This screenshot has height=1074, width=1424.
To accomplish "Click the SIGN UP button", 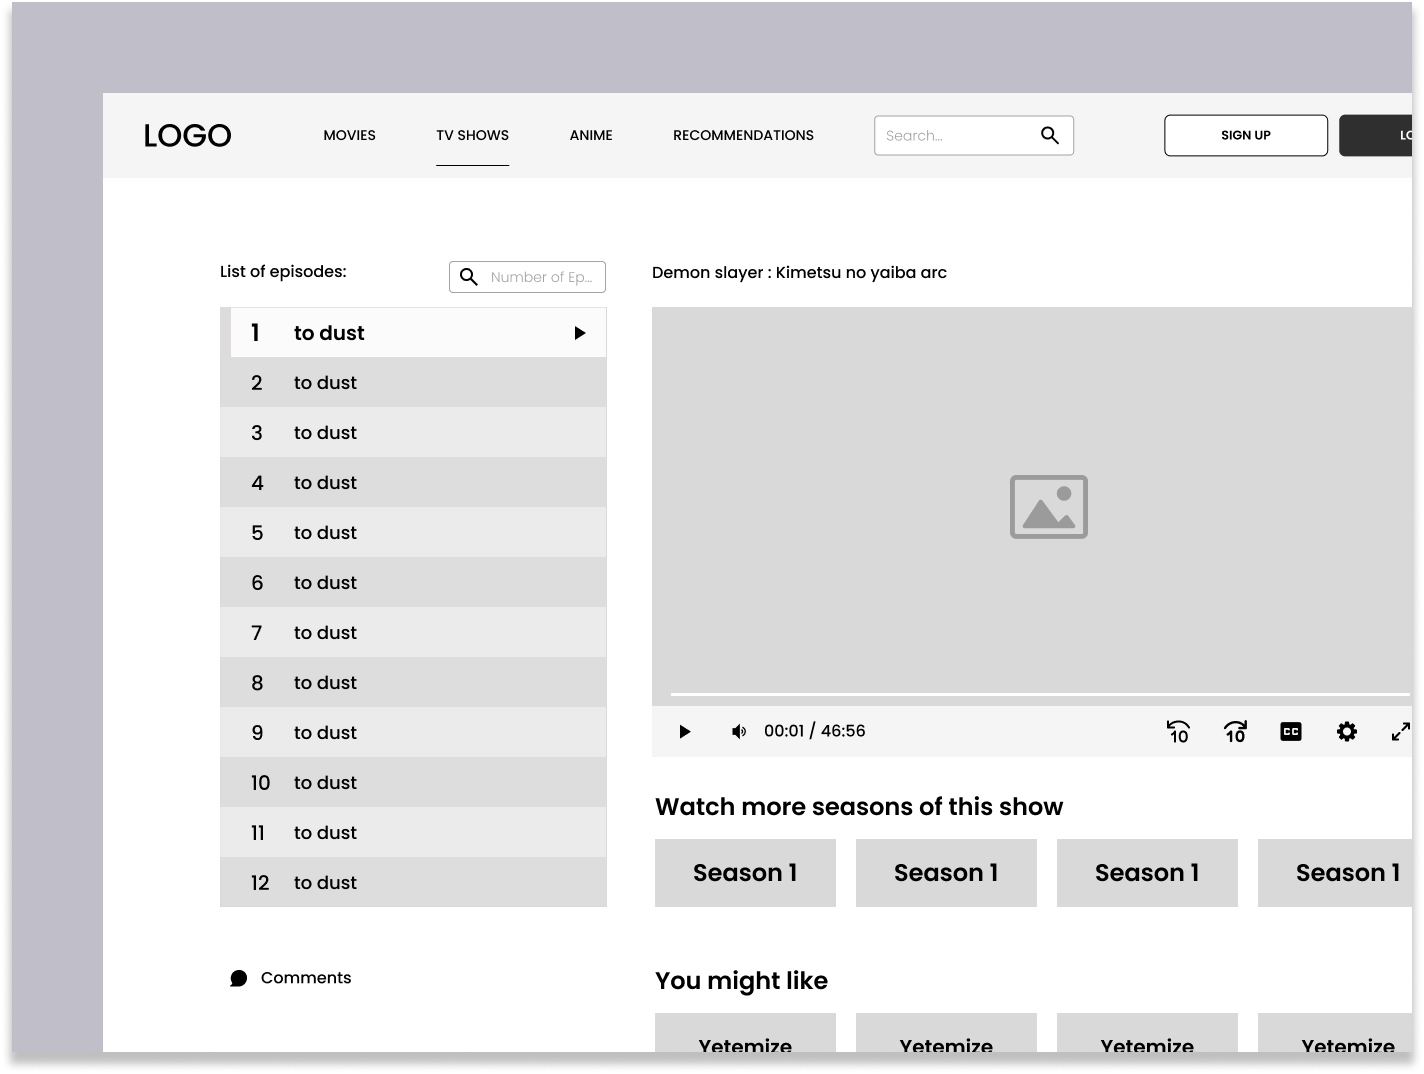I will [x=1246, y=135].
